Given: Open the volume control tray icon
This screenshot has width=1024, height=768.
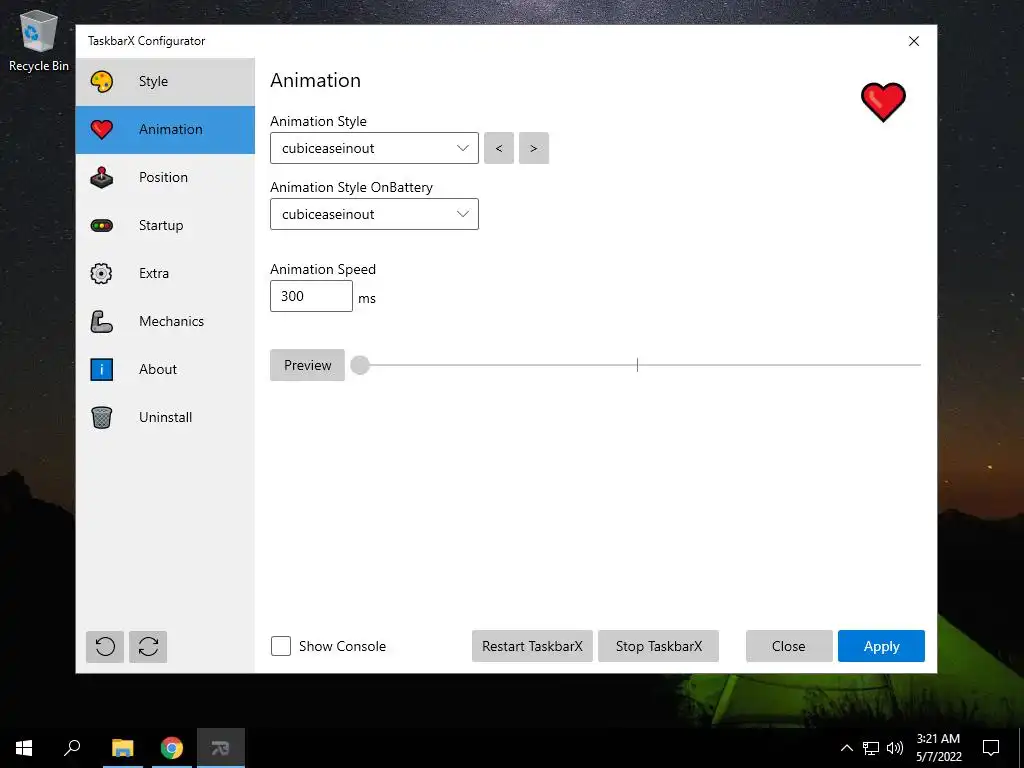Looking at the screenshot, I should click(895, 748).
